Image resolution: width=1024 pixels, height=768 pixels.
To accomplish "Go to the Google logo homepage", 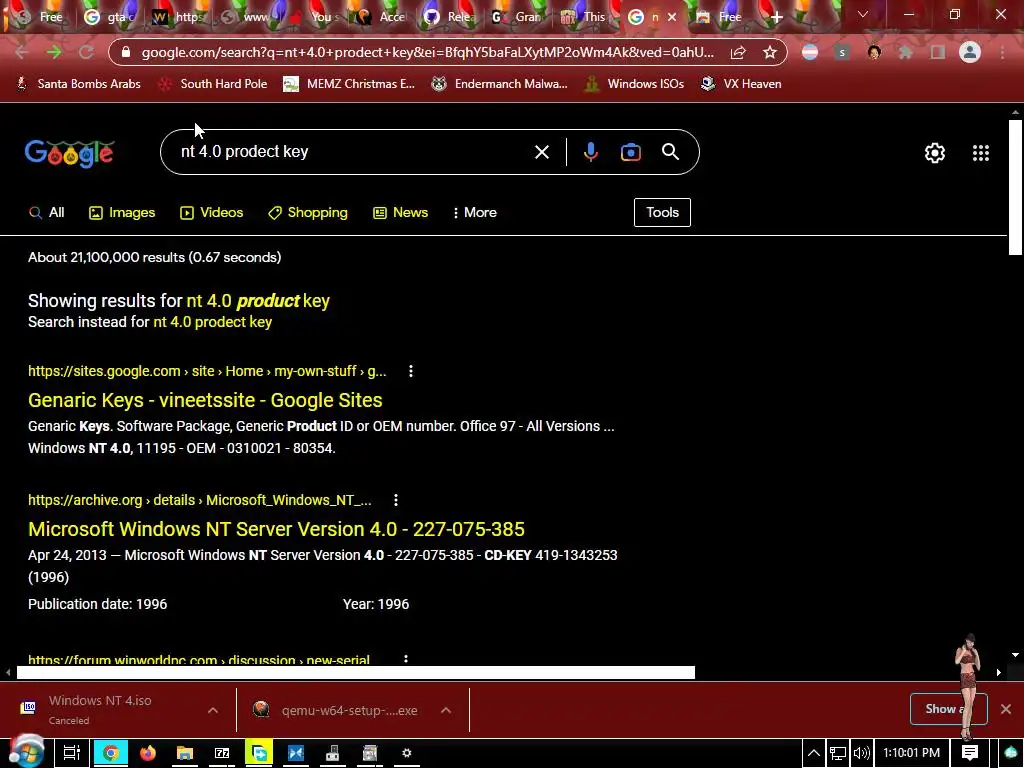I will [69, 153].
